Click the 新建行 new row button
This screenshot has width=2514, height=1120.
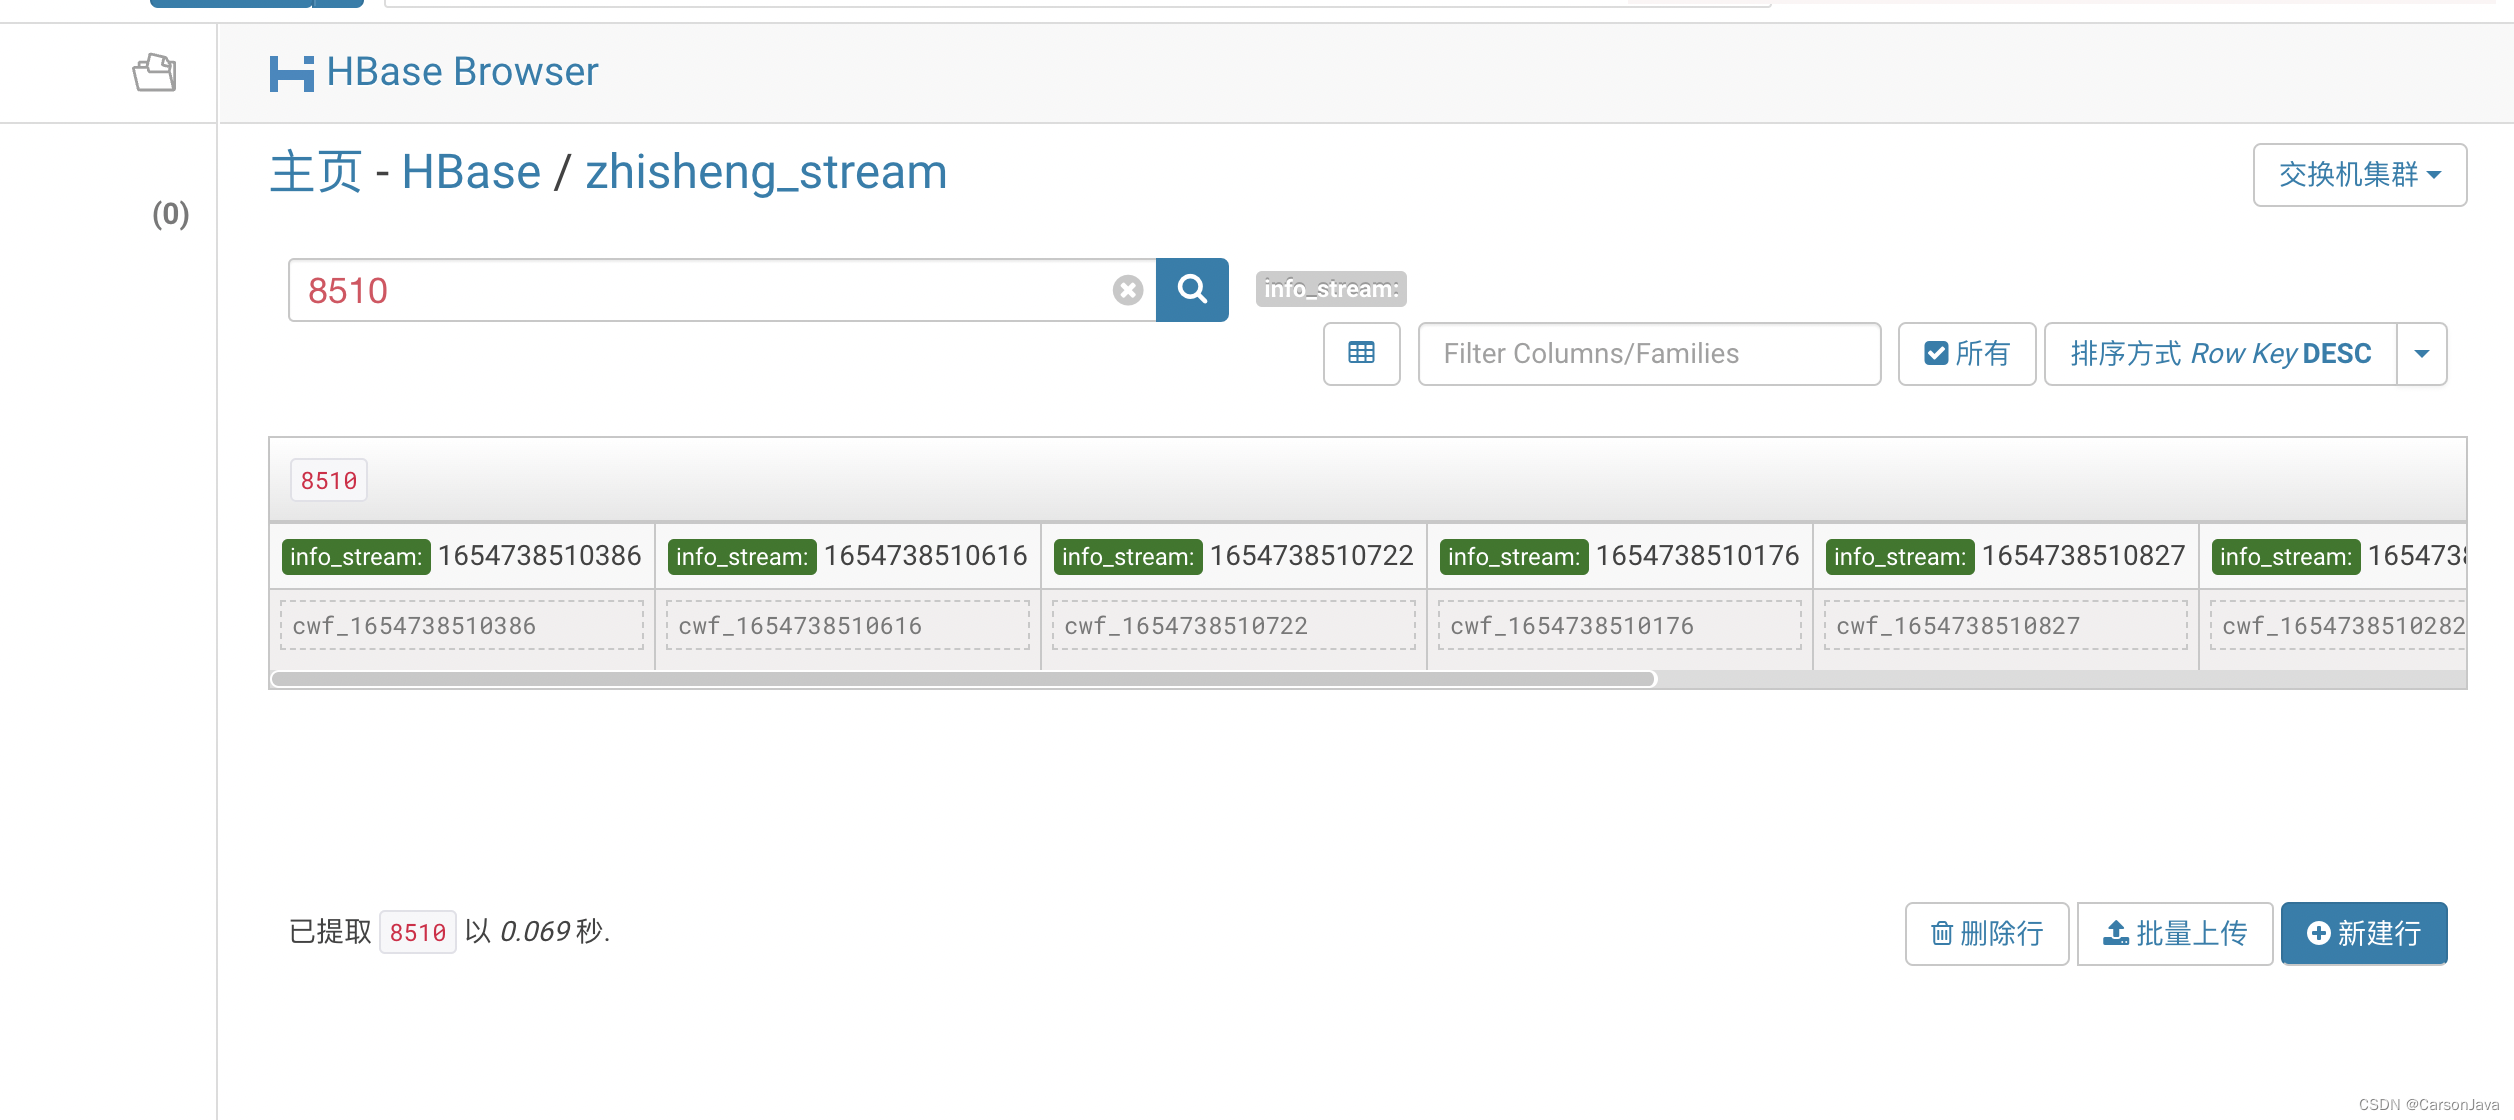click(x=2364, y=934)
